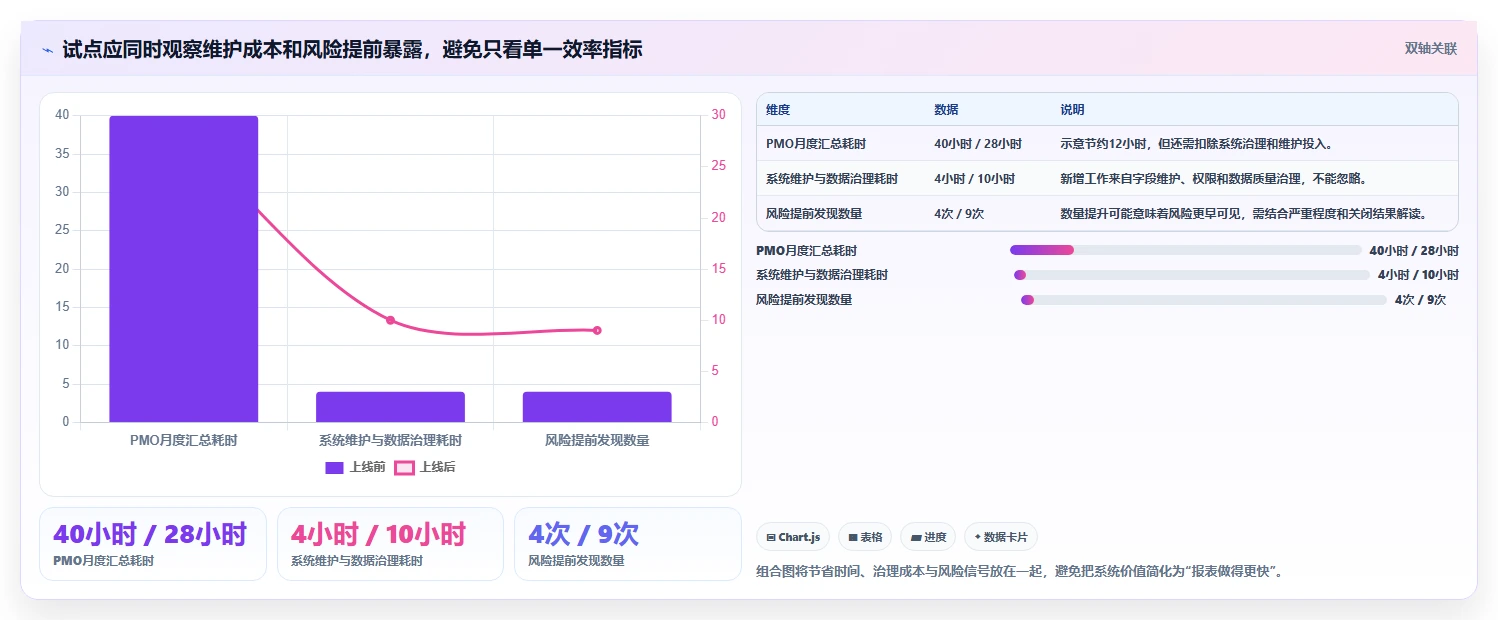Click the 系统维护与数据治理耗时 purple bar in chart
1498x620 pixels.
390,407
